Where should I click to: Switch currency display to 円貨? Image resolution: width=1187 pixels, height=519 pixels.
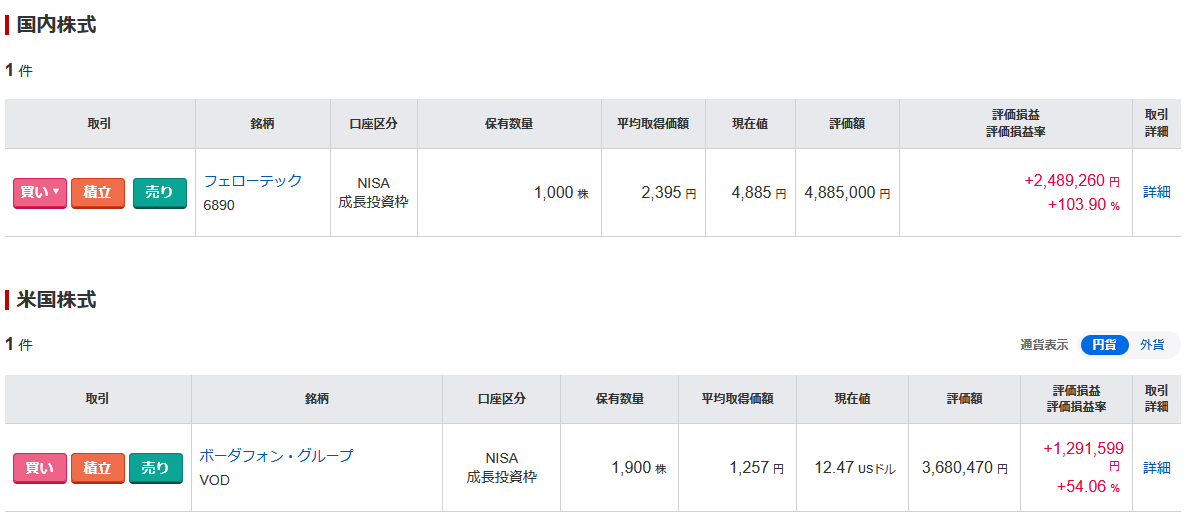point(1104,345)
